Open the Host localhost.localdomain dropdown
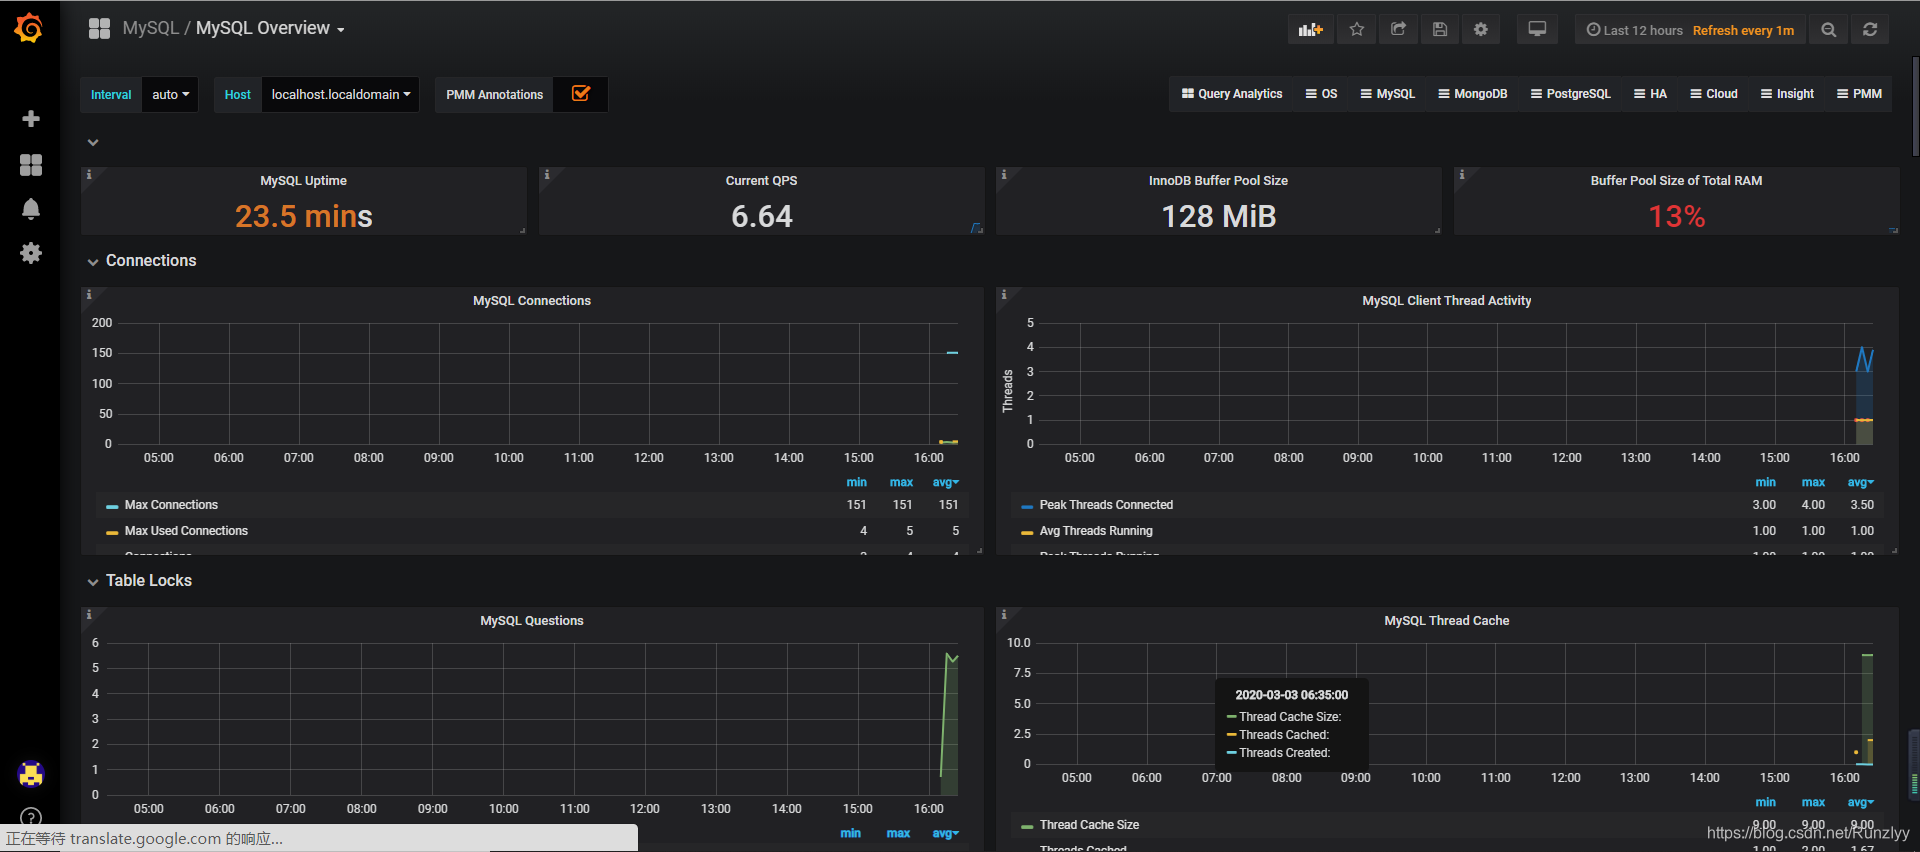This screenshot has height=852, width=1920. click(341, 95)
